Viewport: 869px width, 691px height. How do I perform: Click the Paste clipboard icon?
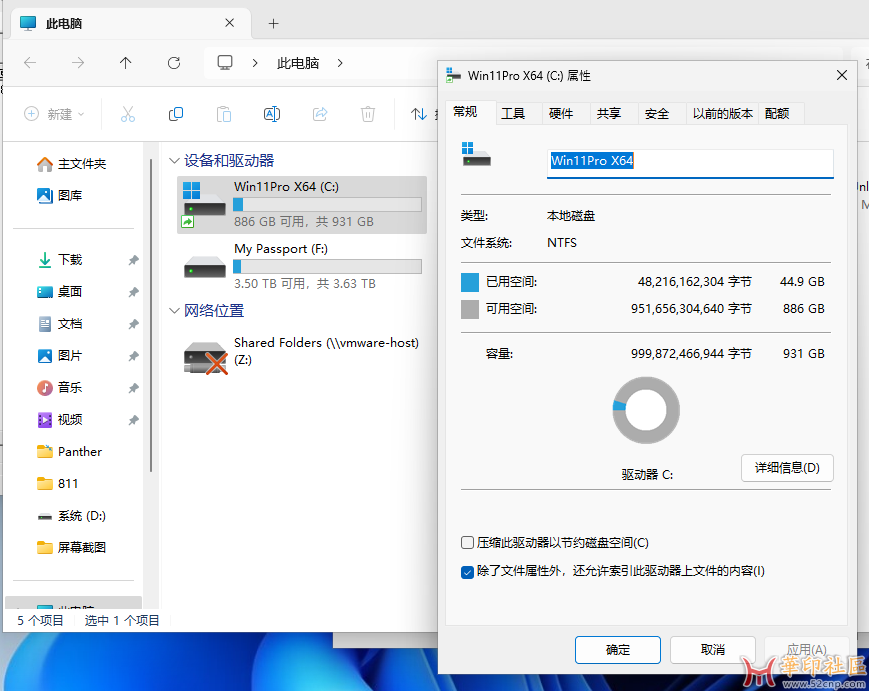pyautogui.click(x=224, y=114)
